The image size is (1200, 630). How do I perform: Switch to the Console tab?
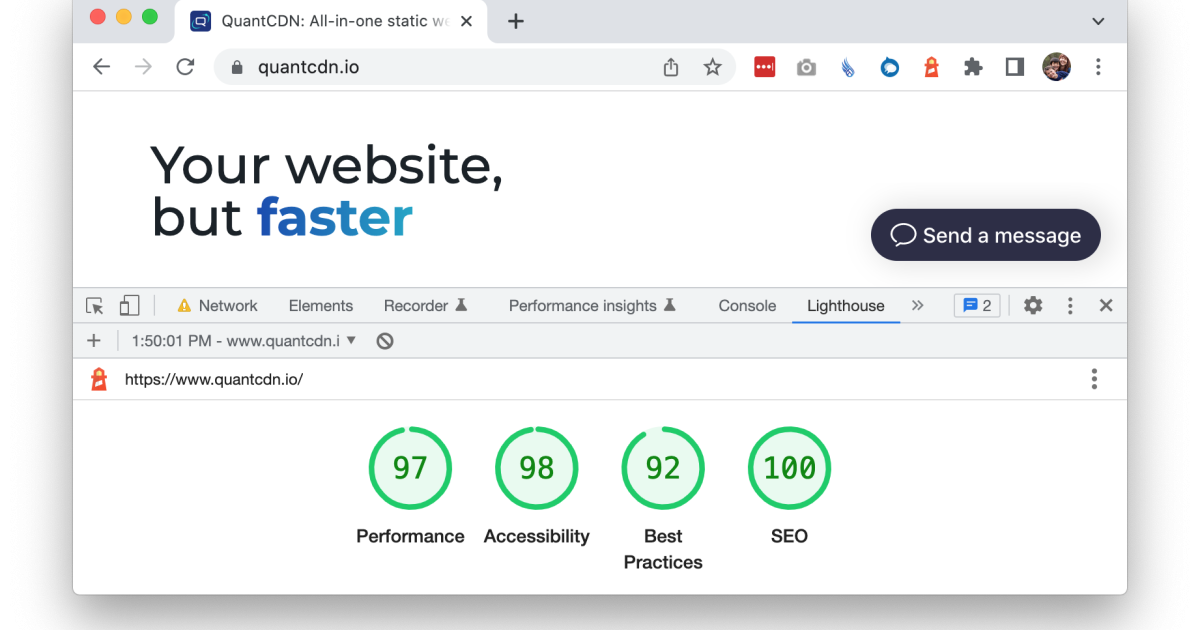coord(747,306)
